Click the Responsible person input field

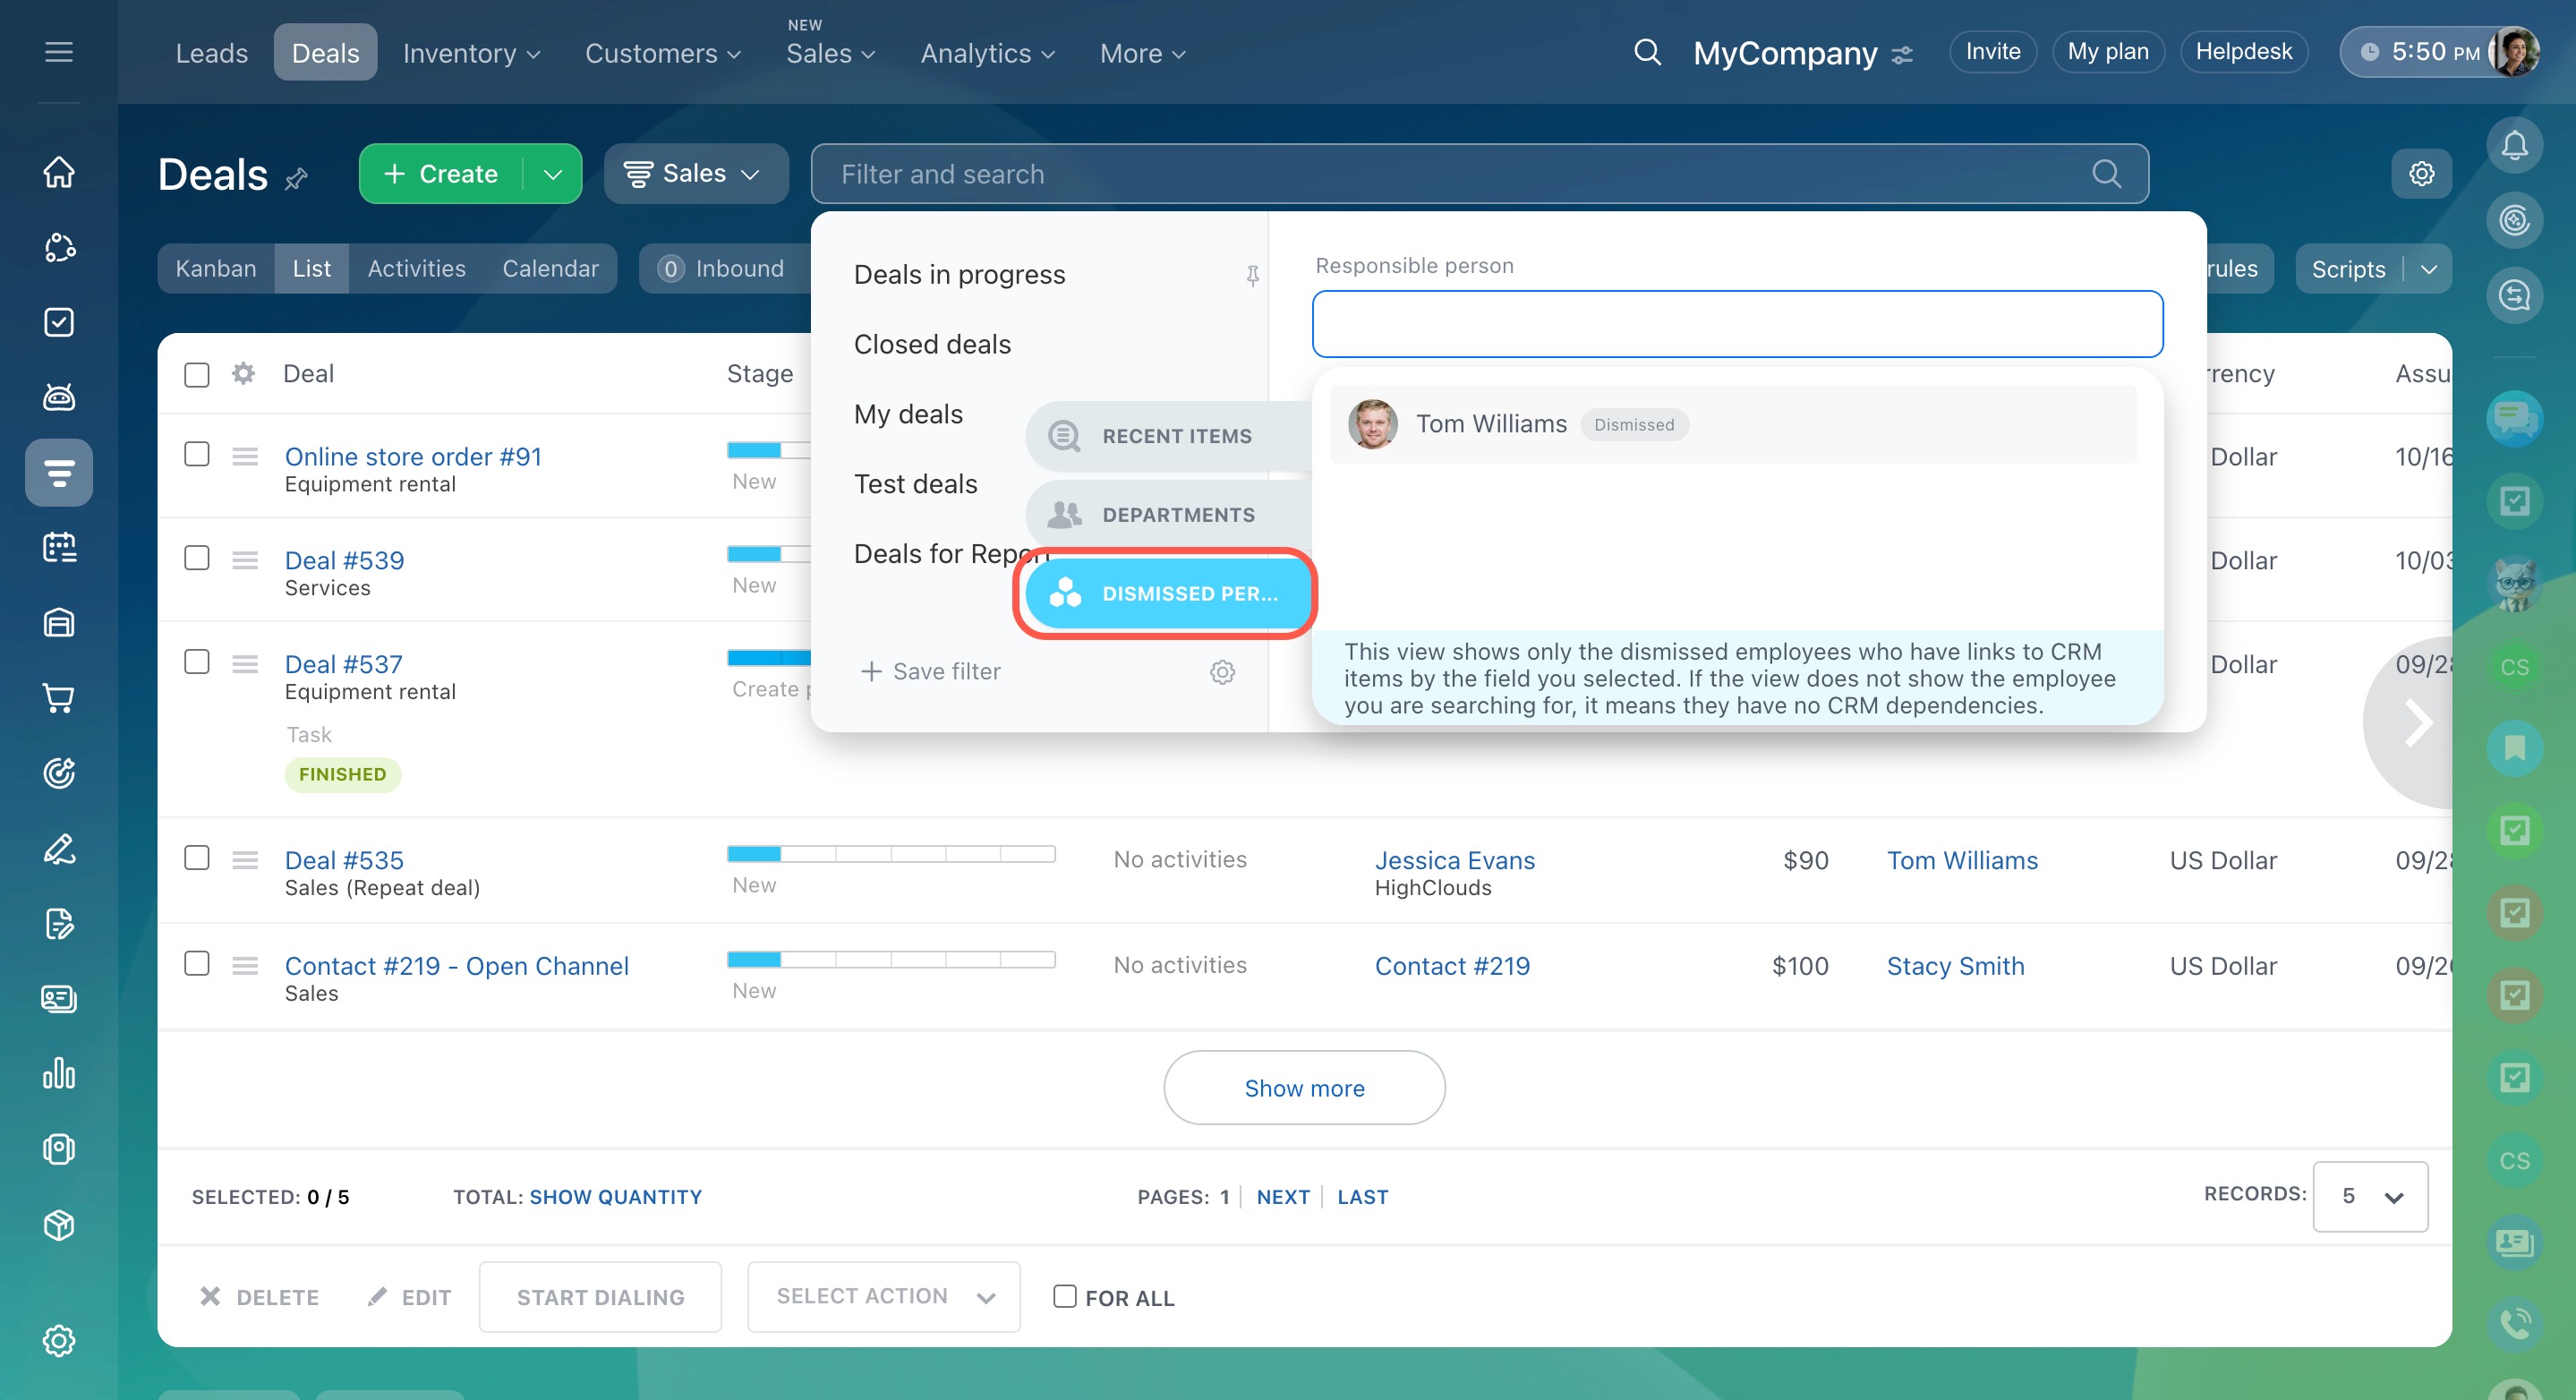1737,324
